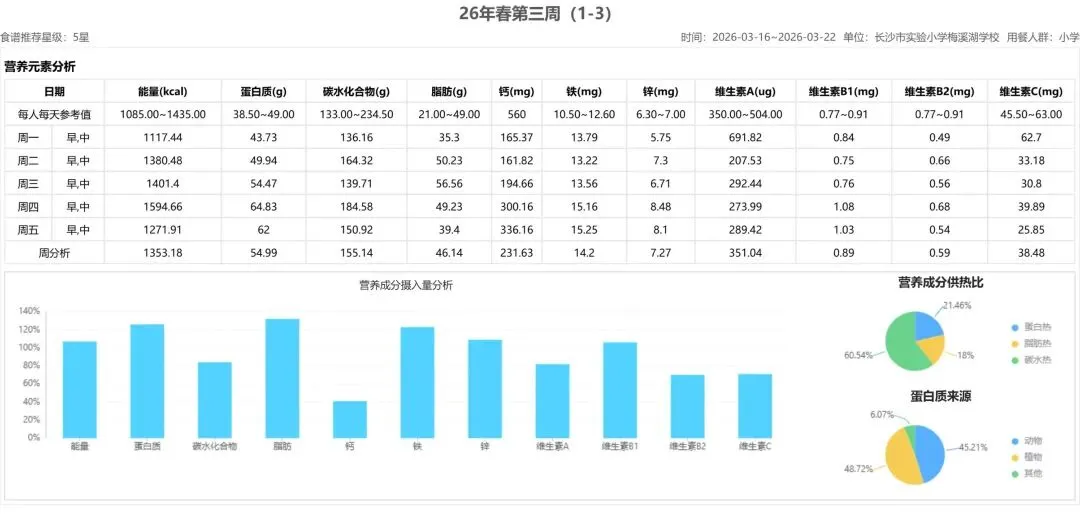Click the reference energy range 1085.00~1435.00
The height and width of the screenshot is (521, 1080).
163,114
